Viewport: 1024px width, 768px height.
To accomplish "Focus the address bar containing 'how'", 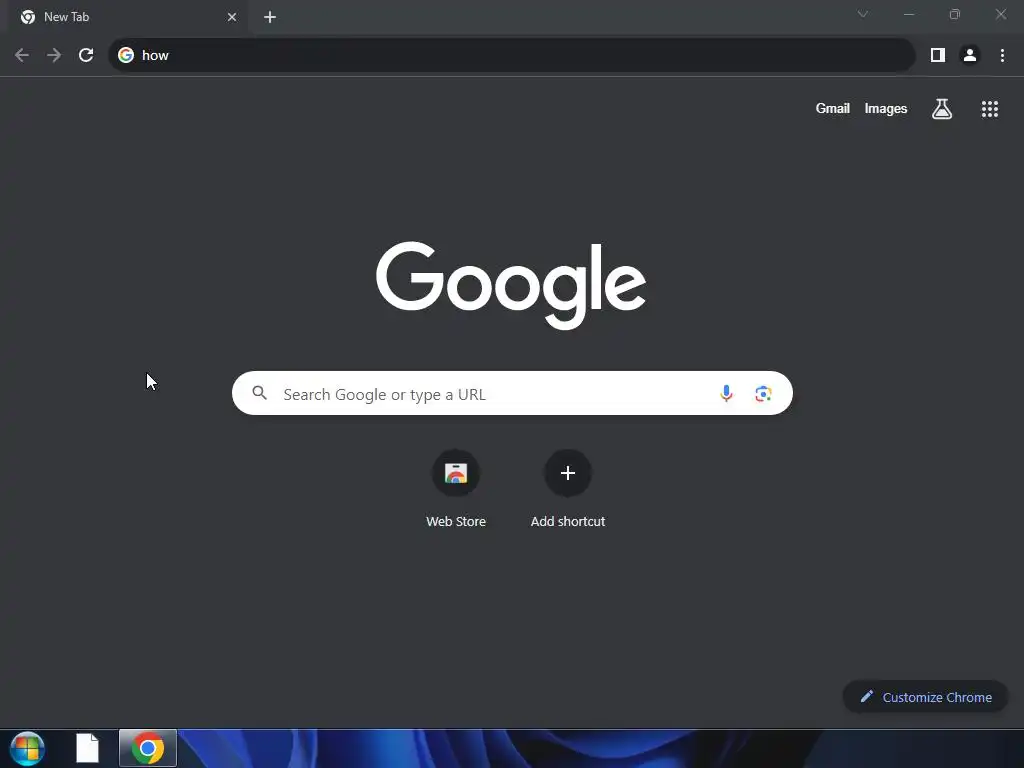I will [x=512, y=56].
